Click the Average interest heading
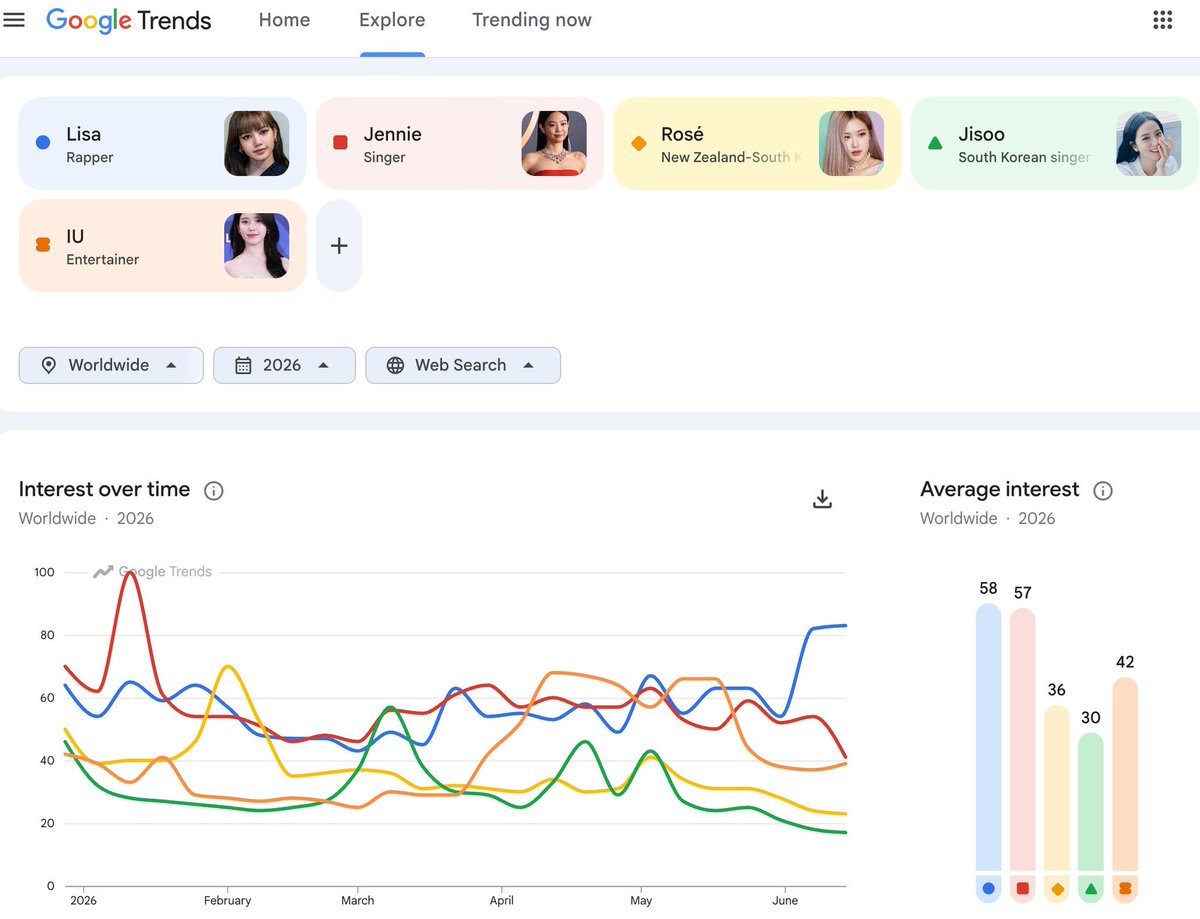Screen dimensions: 1200x919 999,489
